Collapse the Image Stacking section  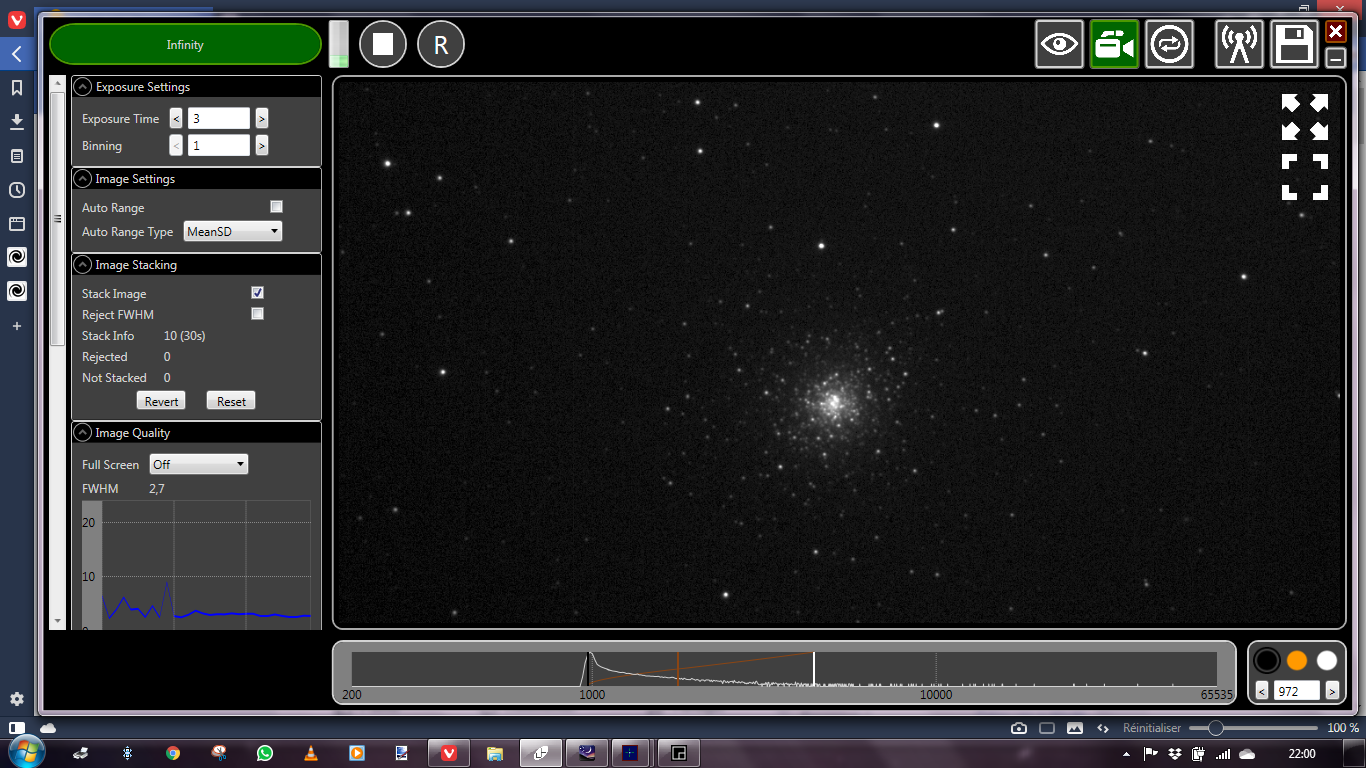point(84,265)
